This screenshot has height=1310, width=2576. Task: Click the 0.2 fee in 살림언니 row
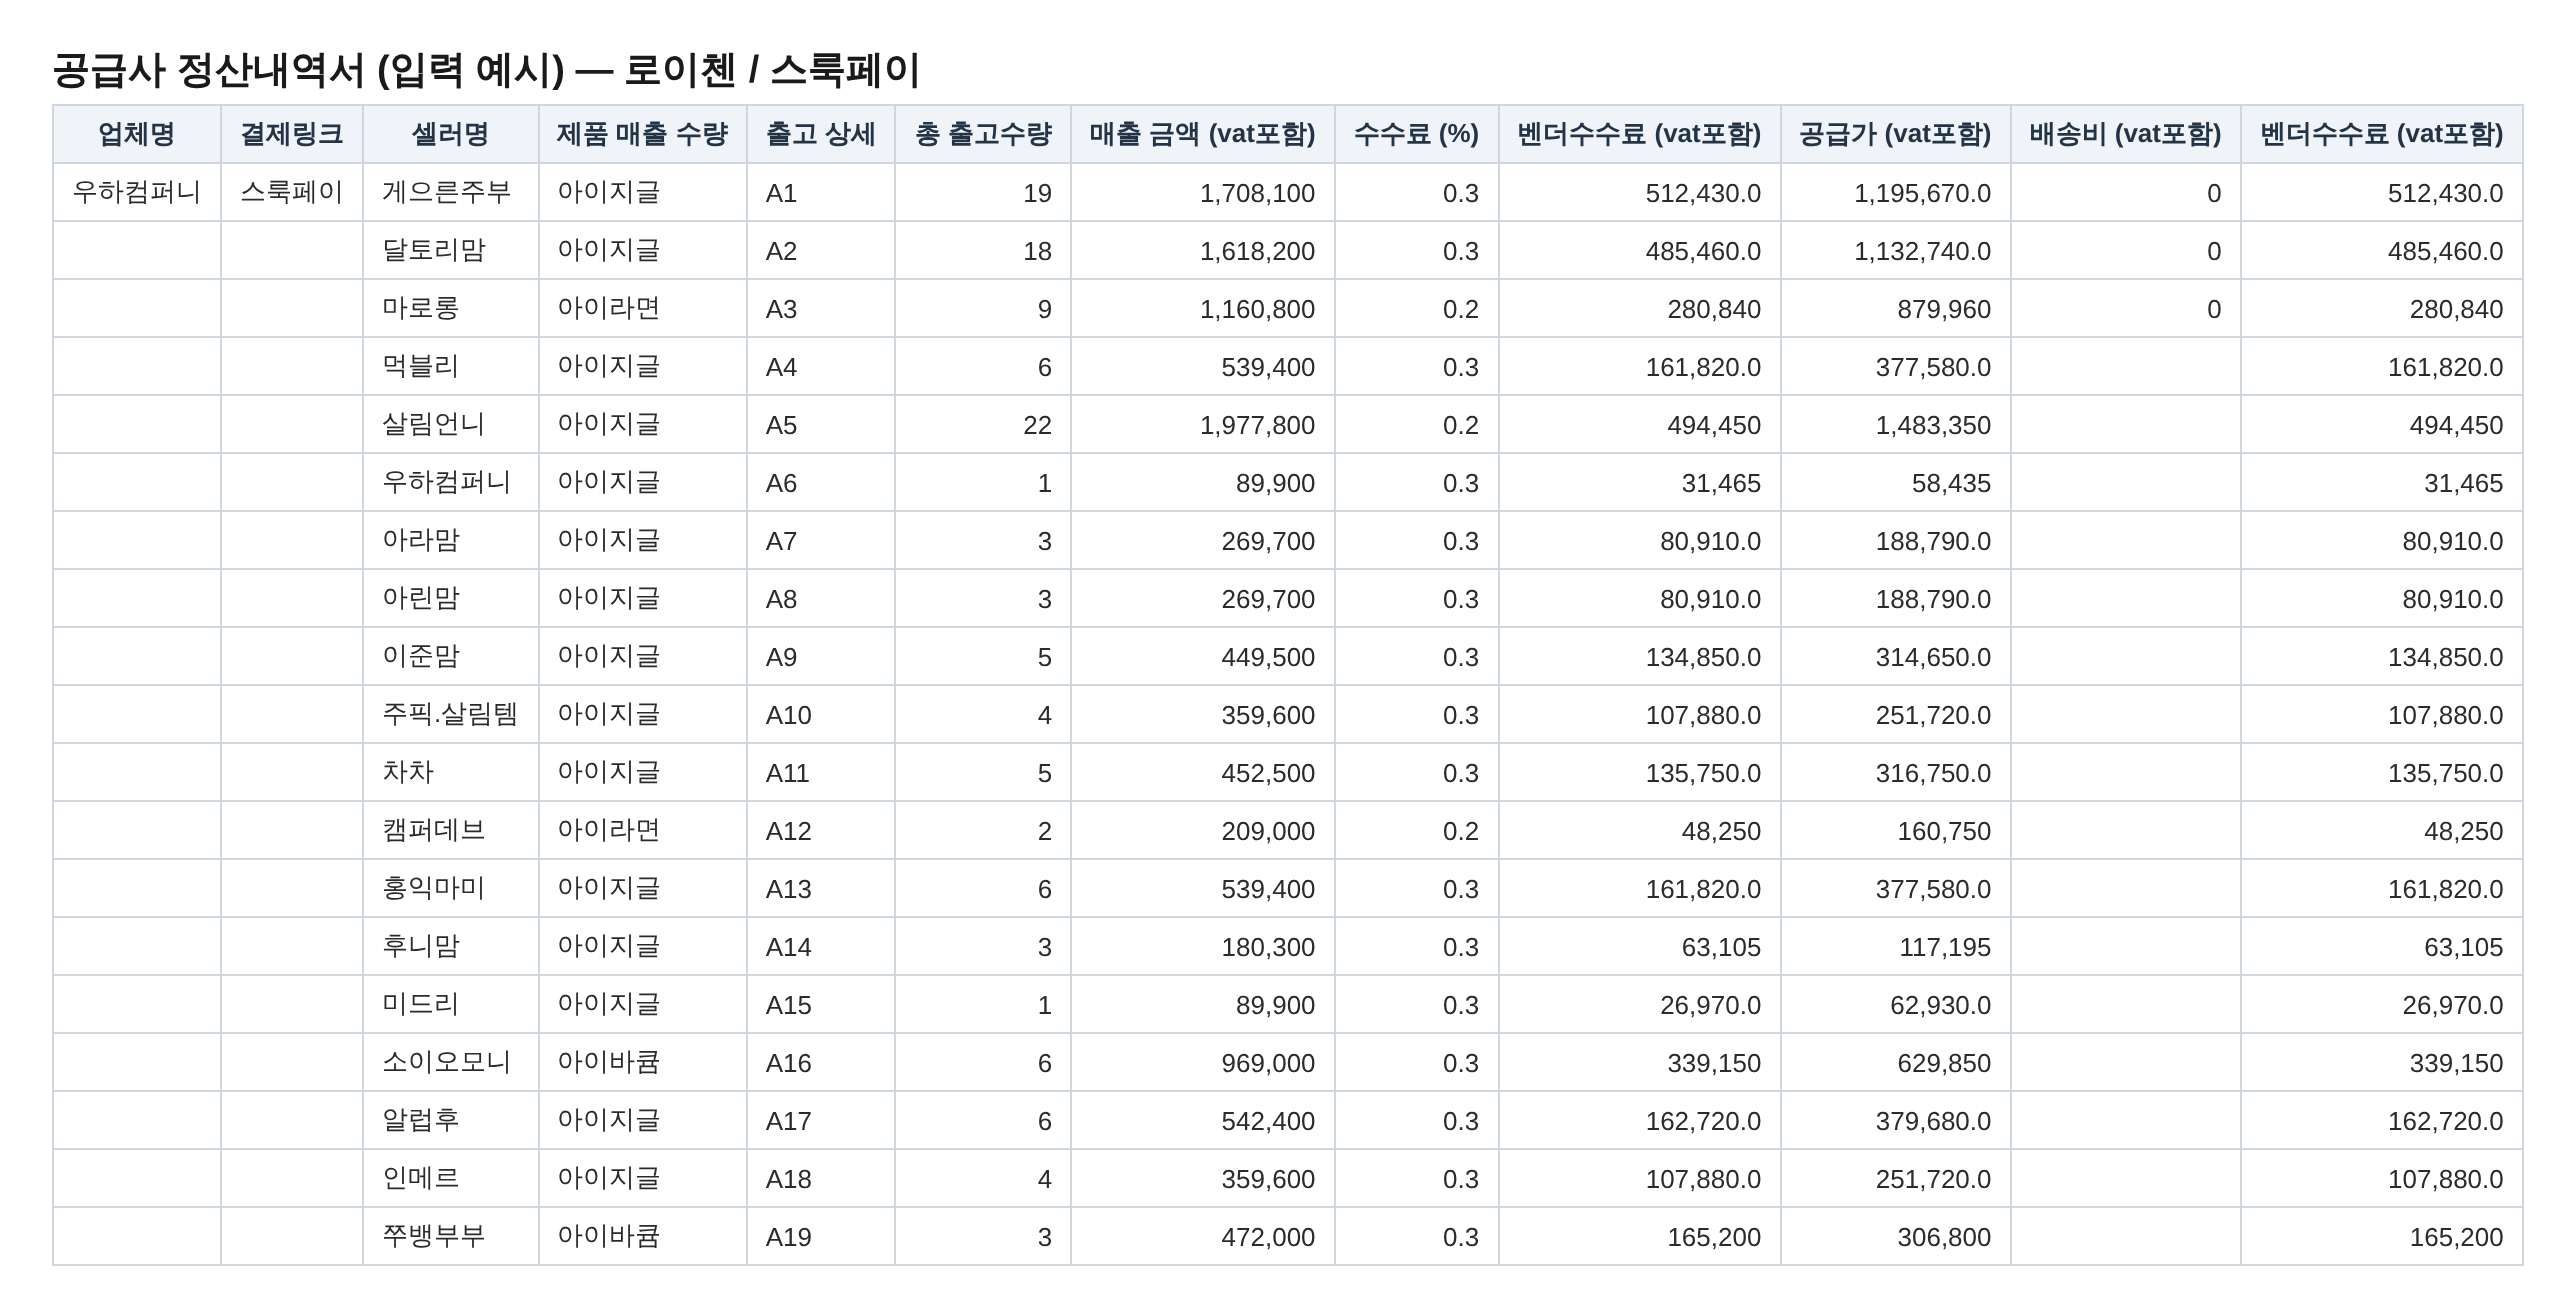coord(1417,424)
